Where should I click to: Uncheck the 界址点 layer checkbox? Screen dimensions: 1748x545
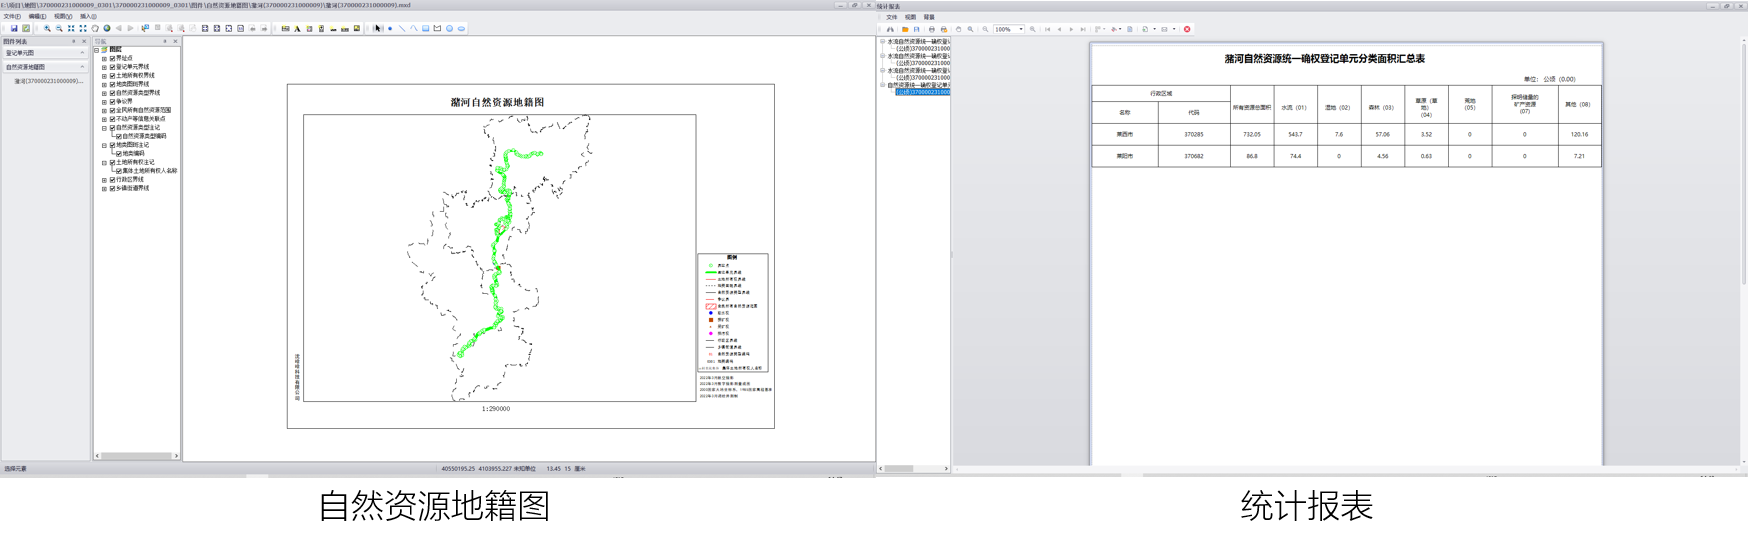click(112, 59)
